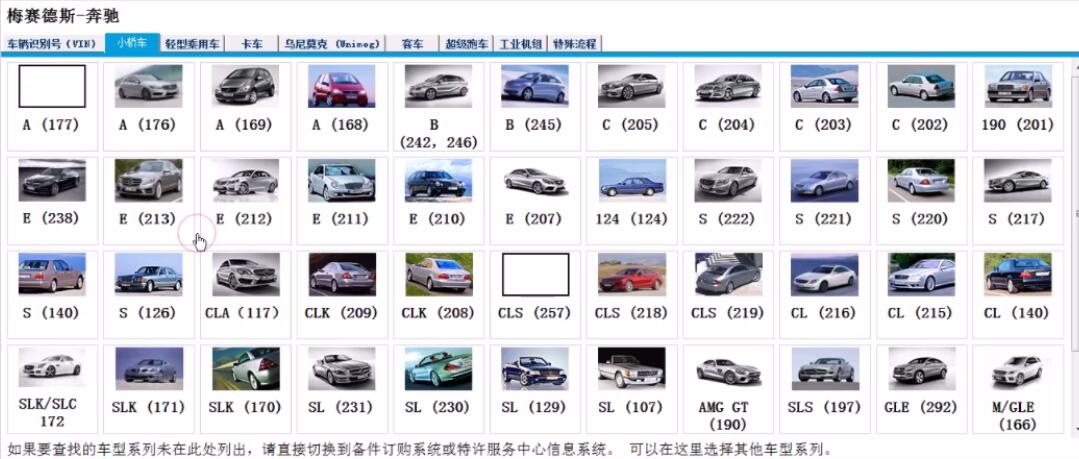Open the 客车 tab
The width and height of the screenshot is (1079, 459).
[413, 44]
